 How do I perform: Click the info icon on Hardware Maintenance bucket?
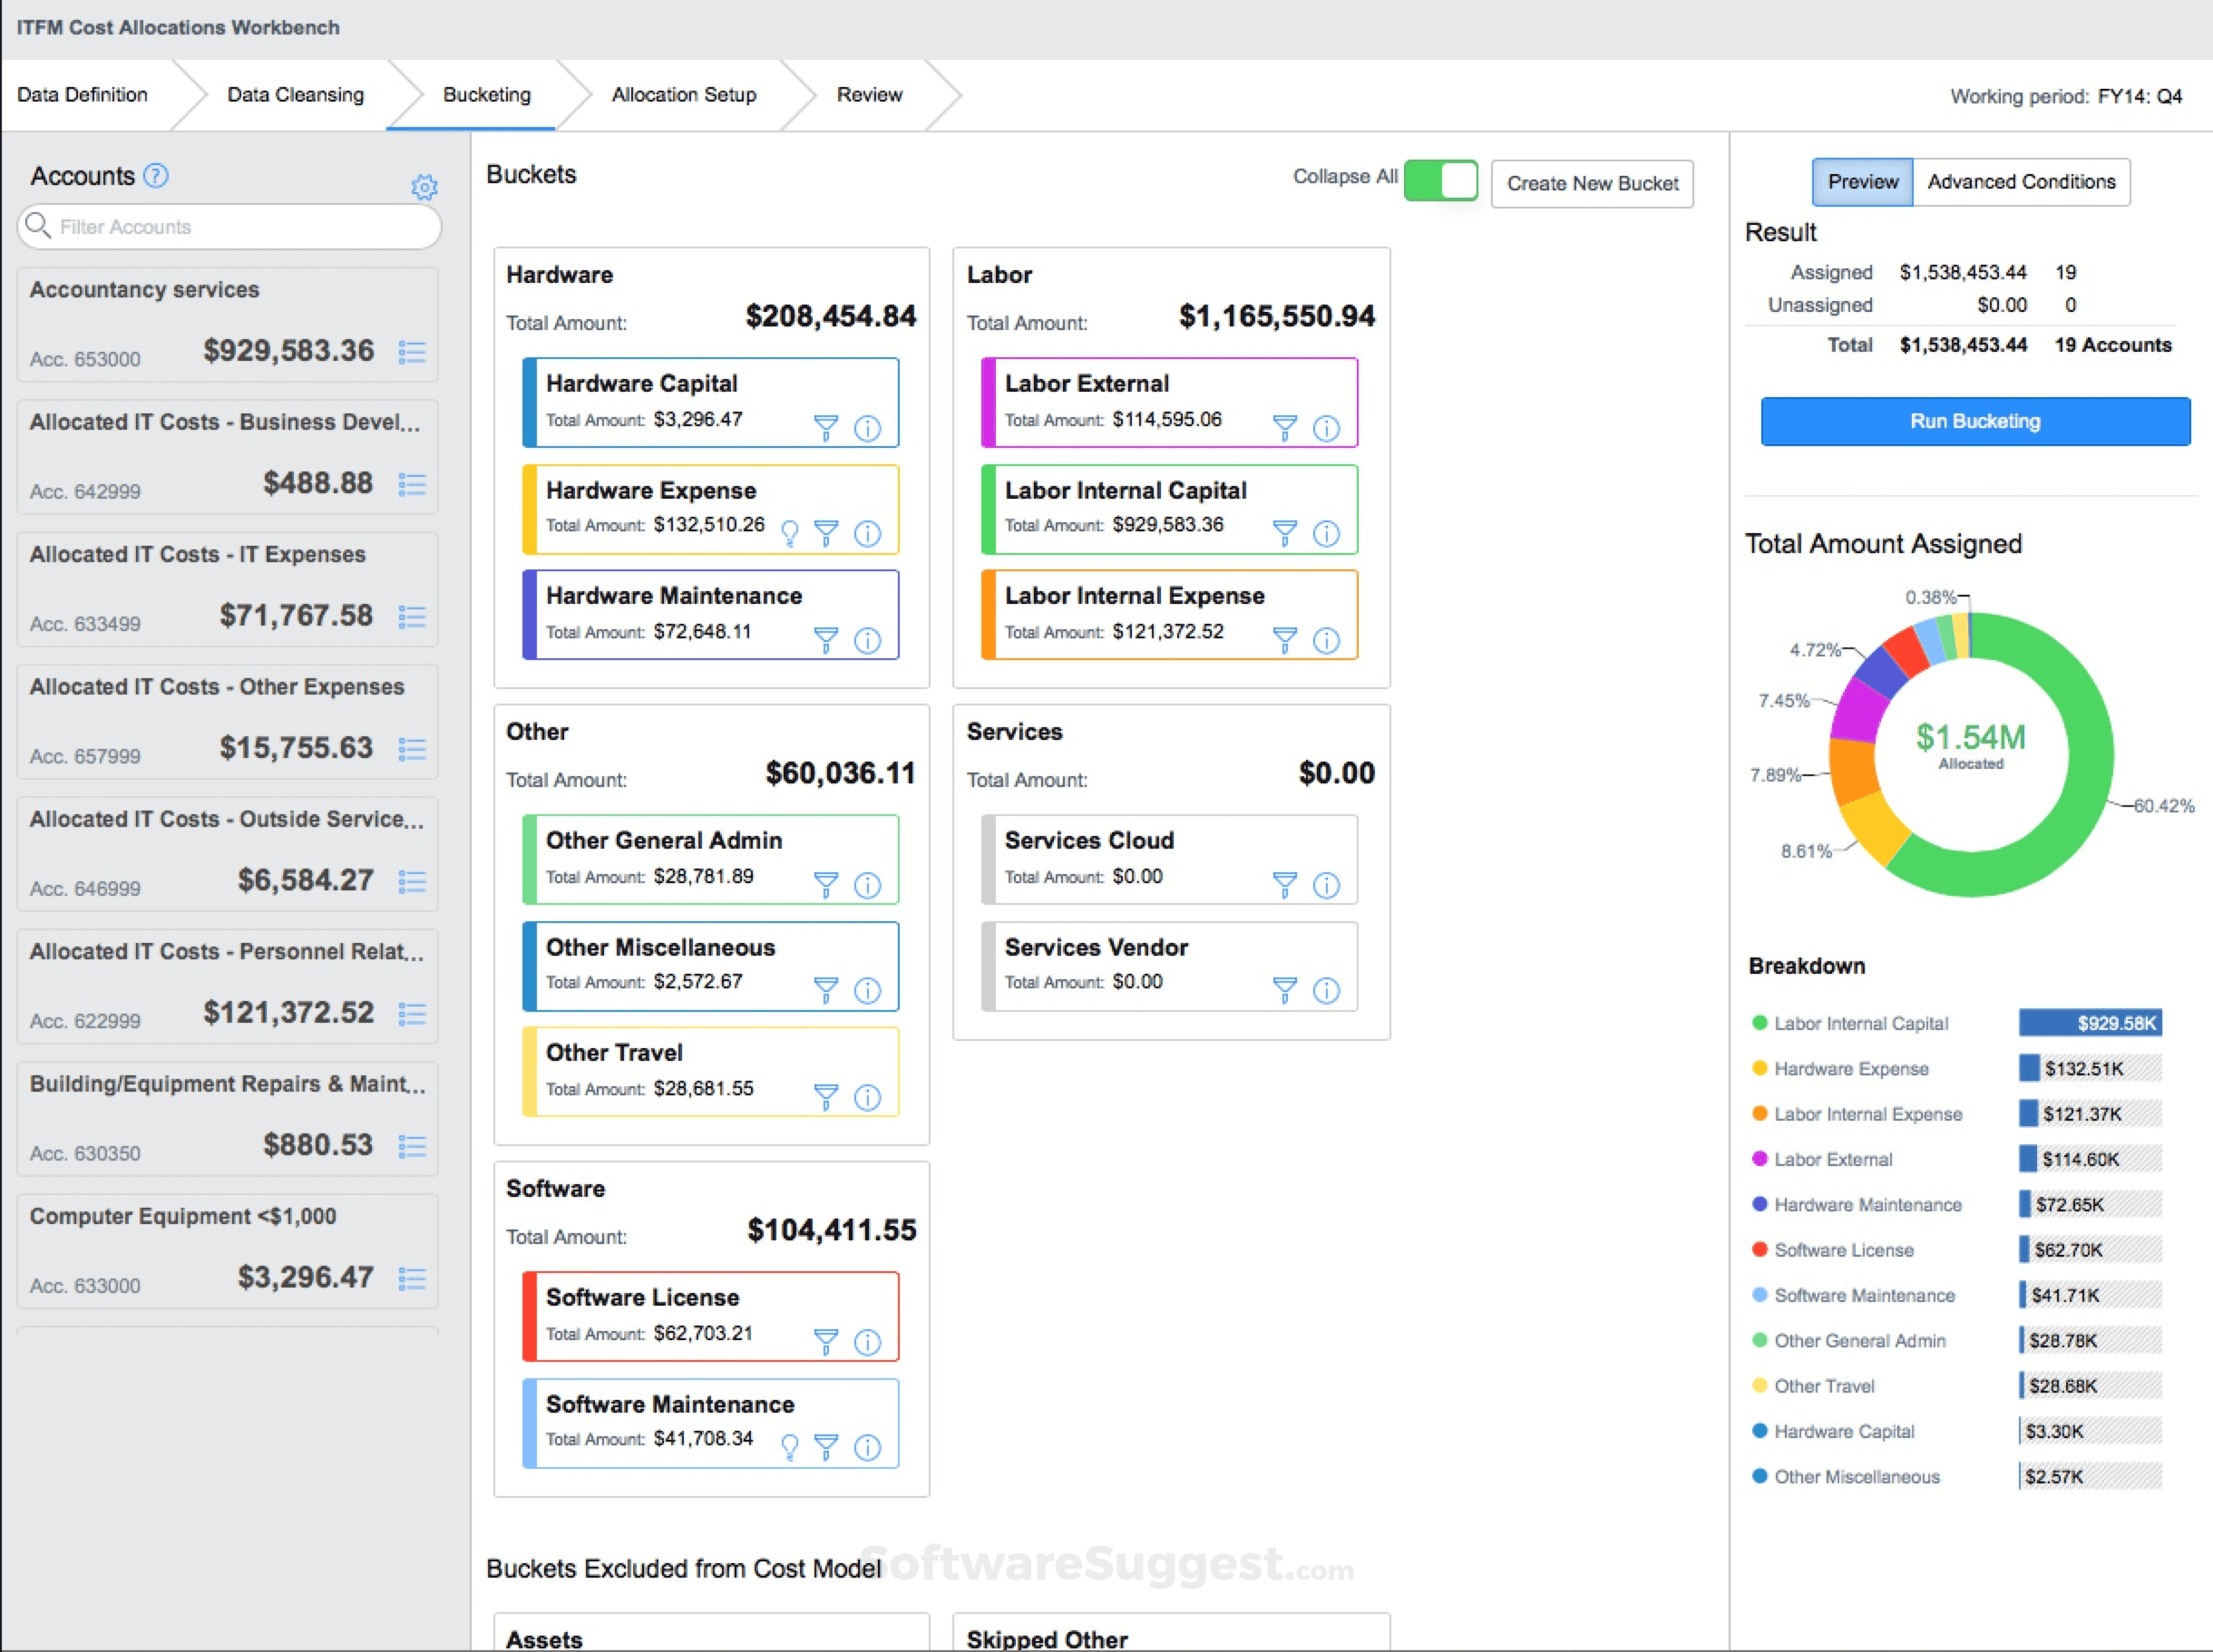pos(873,628)
